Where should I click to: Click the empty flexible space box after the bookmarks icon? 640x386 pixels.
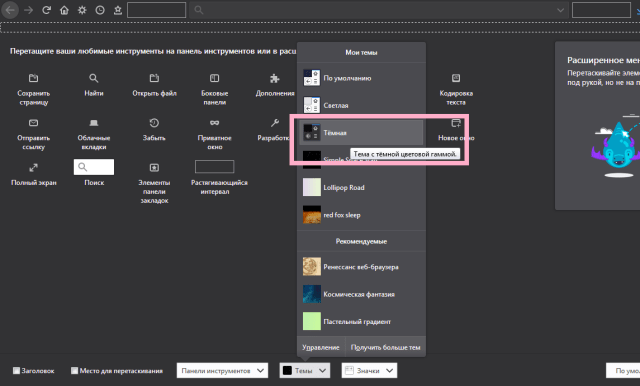click(x=156, y=10)
